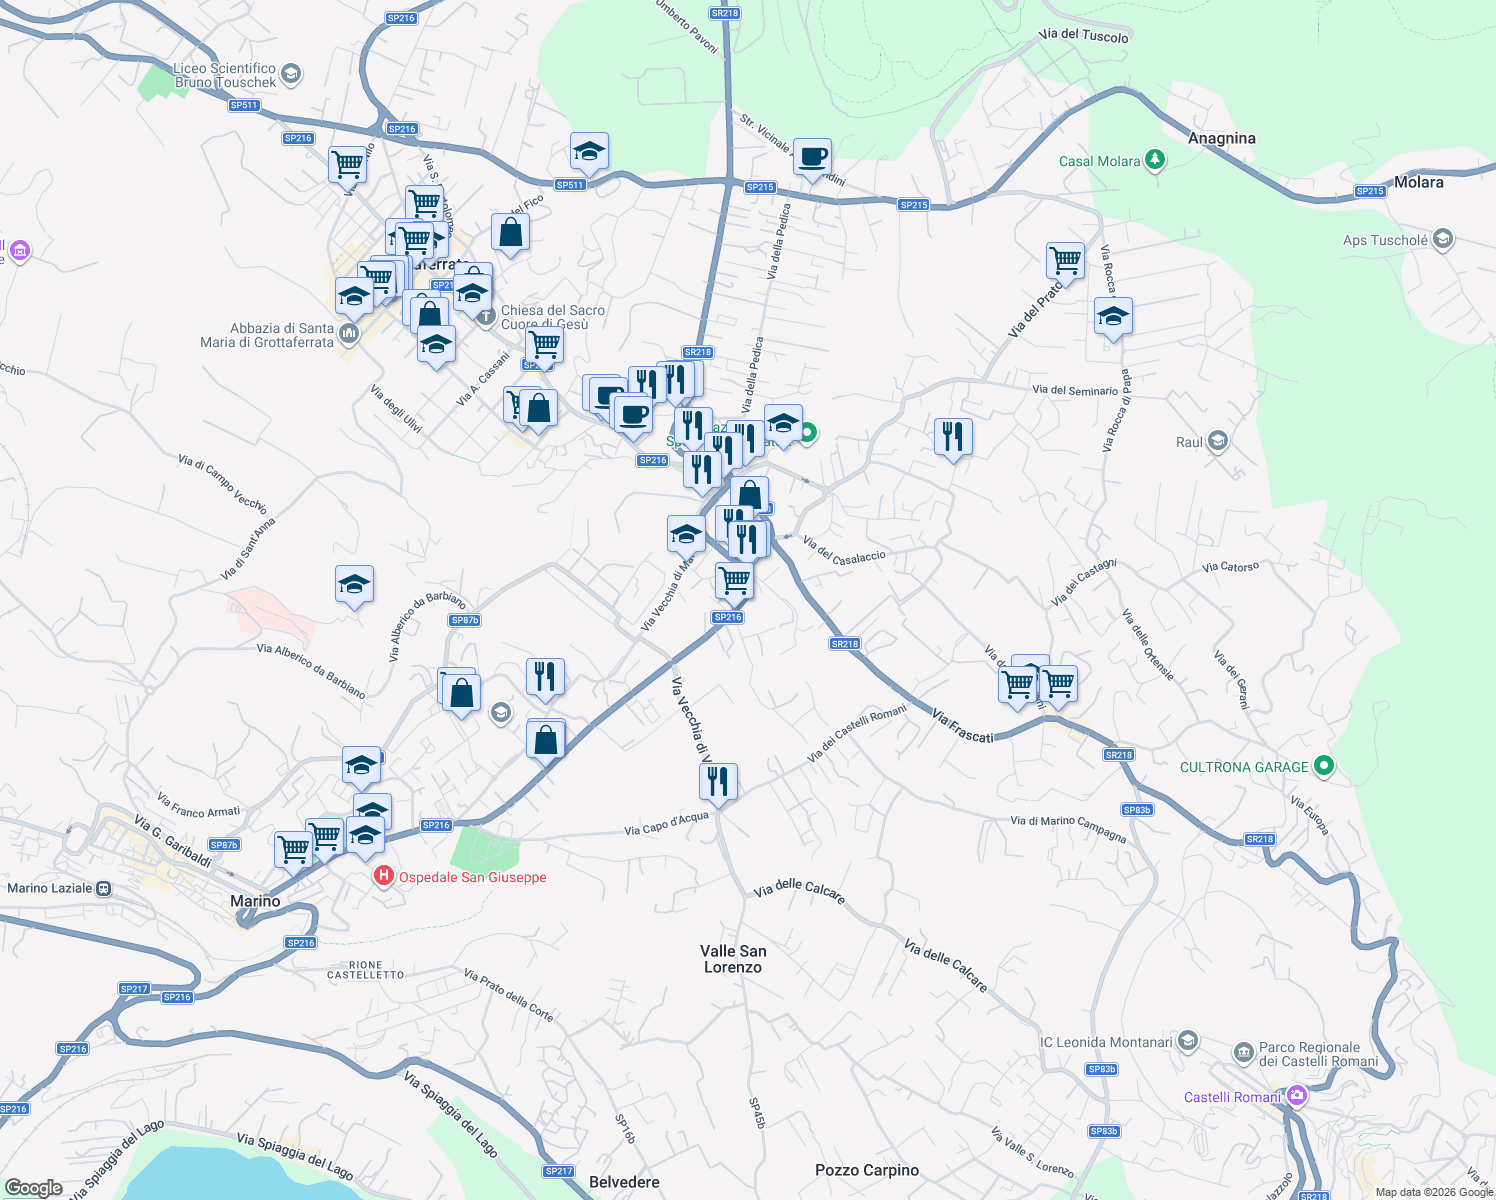Click the graduation cap icon near Liceo Bruno Touschek

click(289, 71)
